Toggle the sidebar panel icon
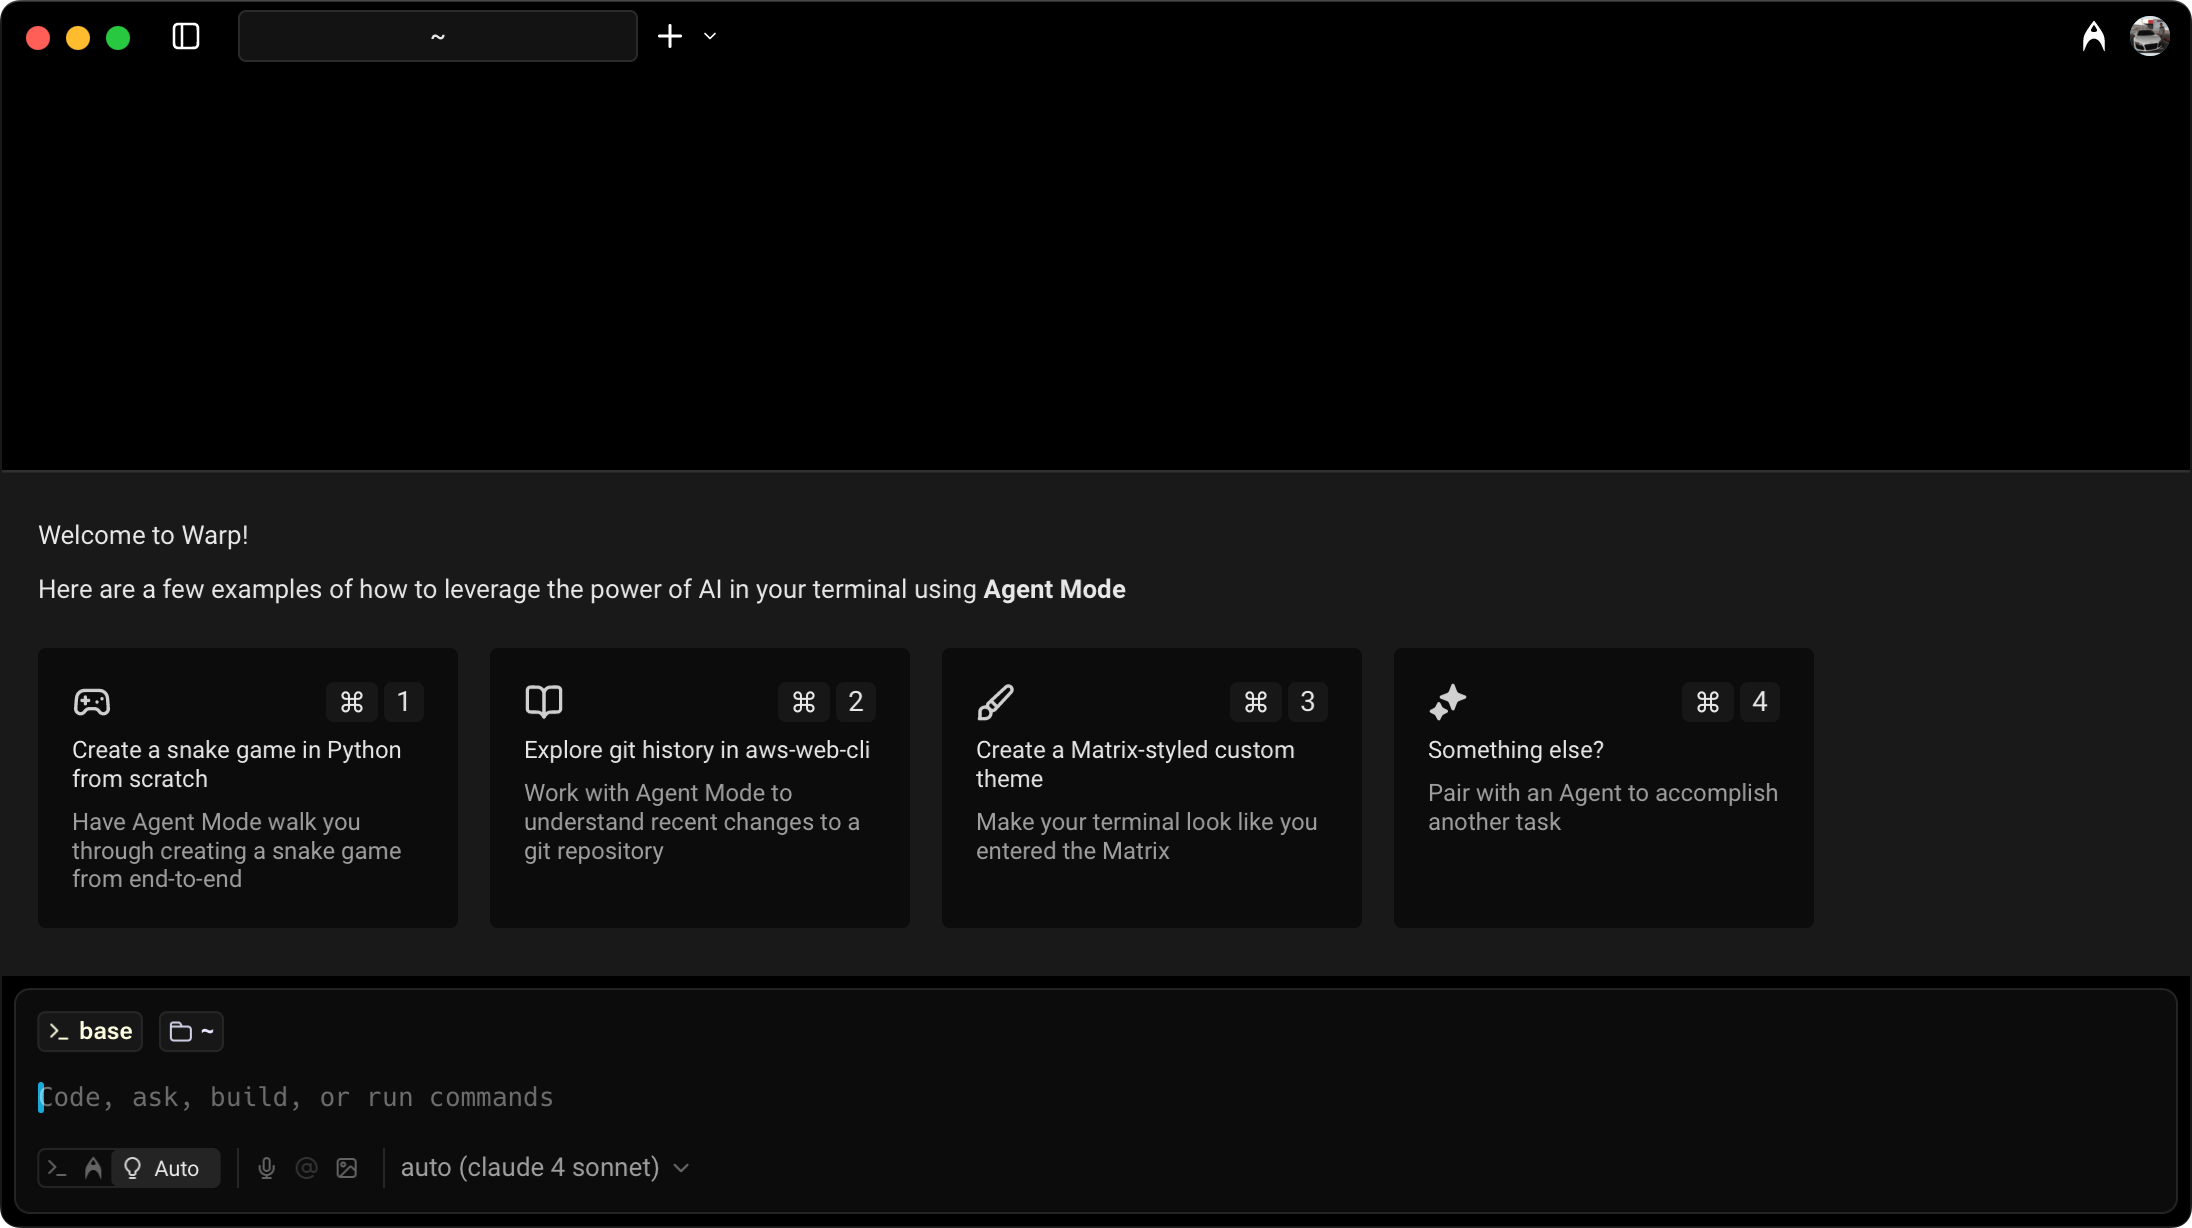 (x=186, y=37)
